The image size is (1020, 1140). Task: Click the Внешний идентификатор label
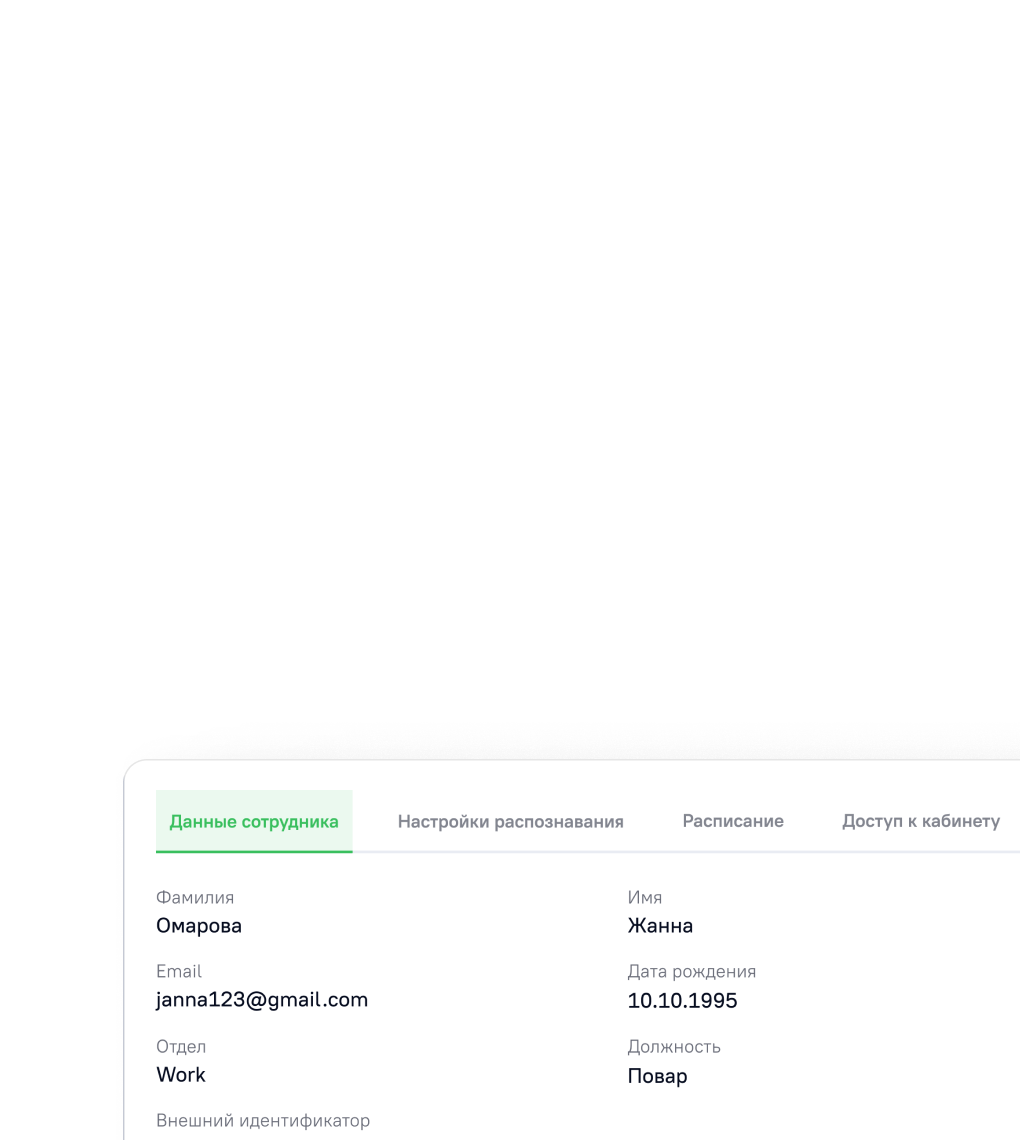point(263,1121)
